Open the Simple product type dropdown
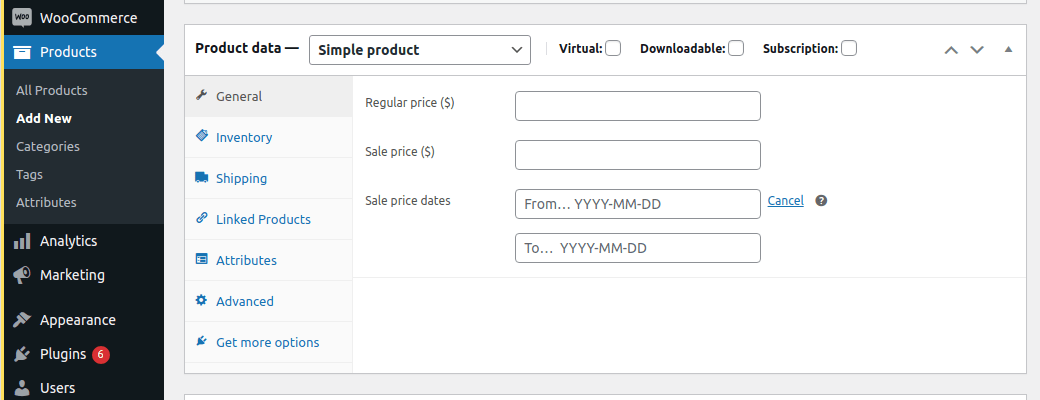1040x400 pixels. tap(420, 50)
